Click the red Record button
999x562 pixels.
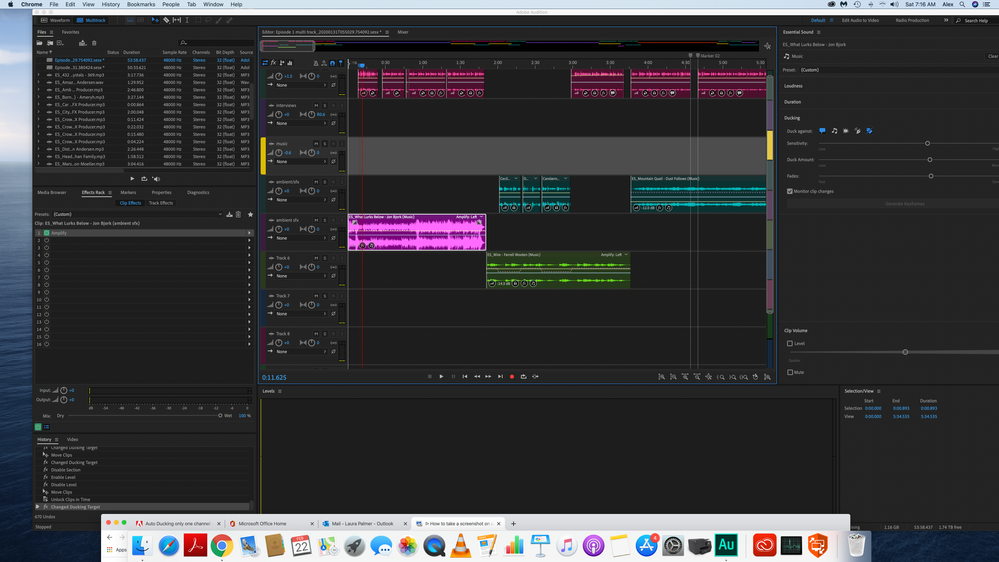[512, 377]
